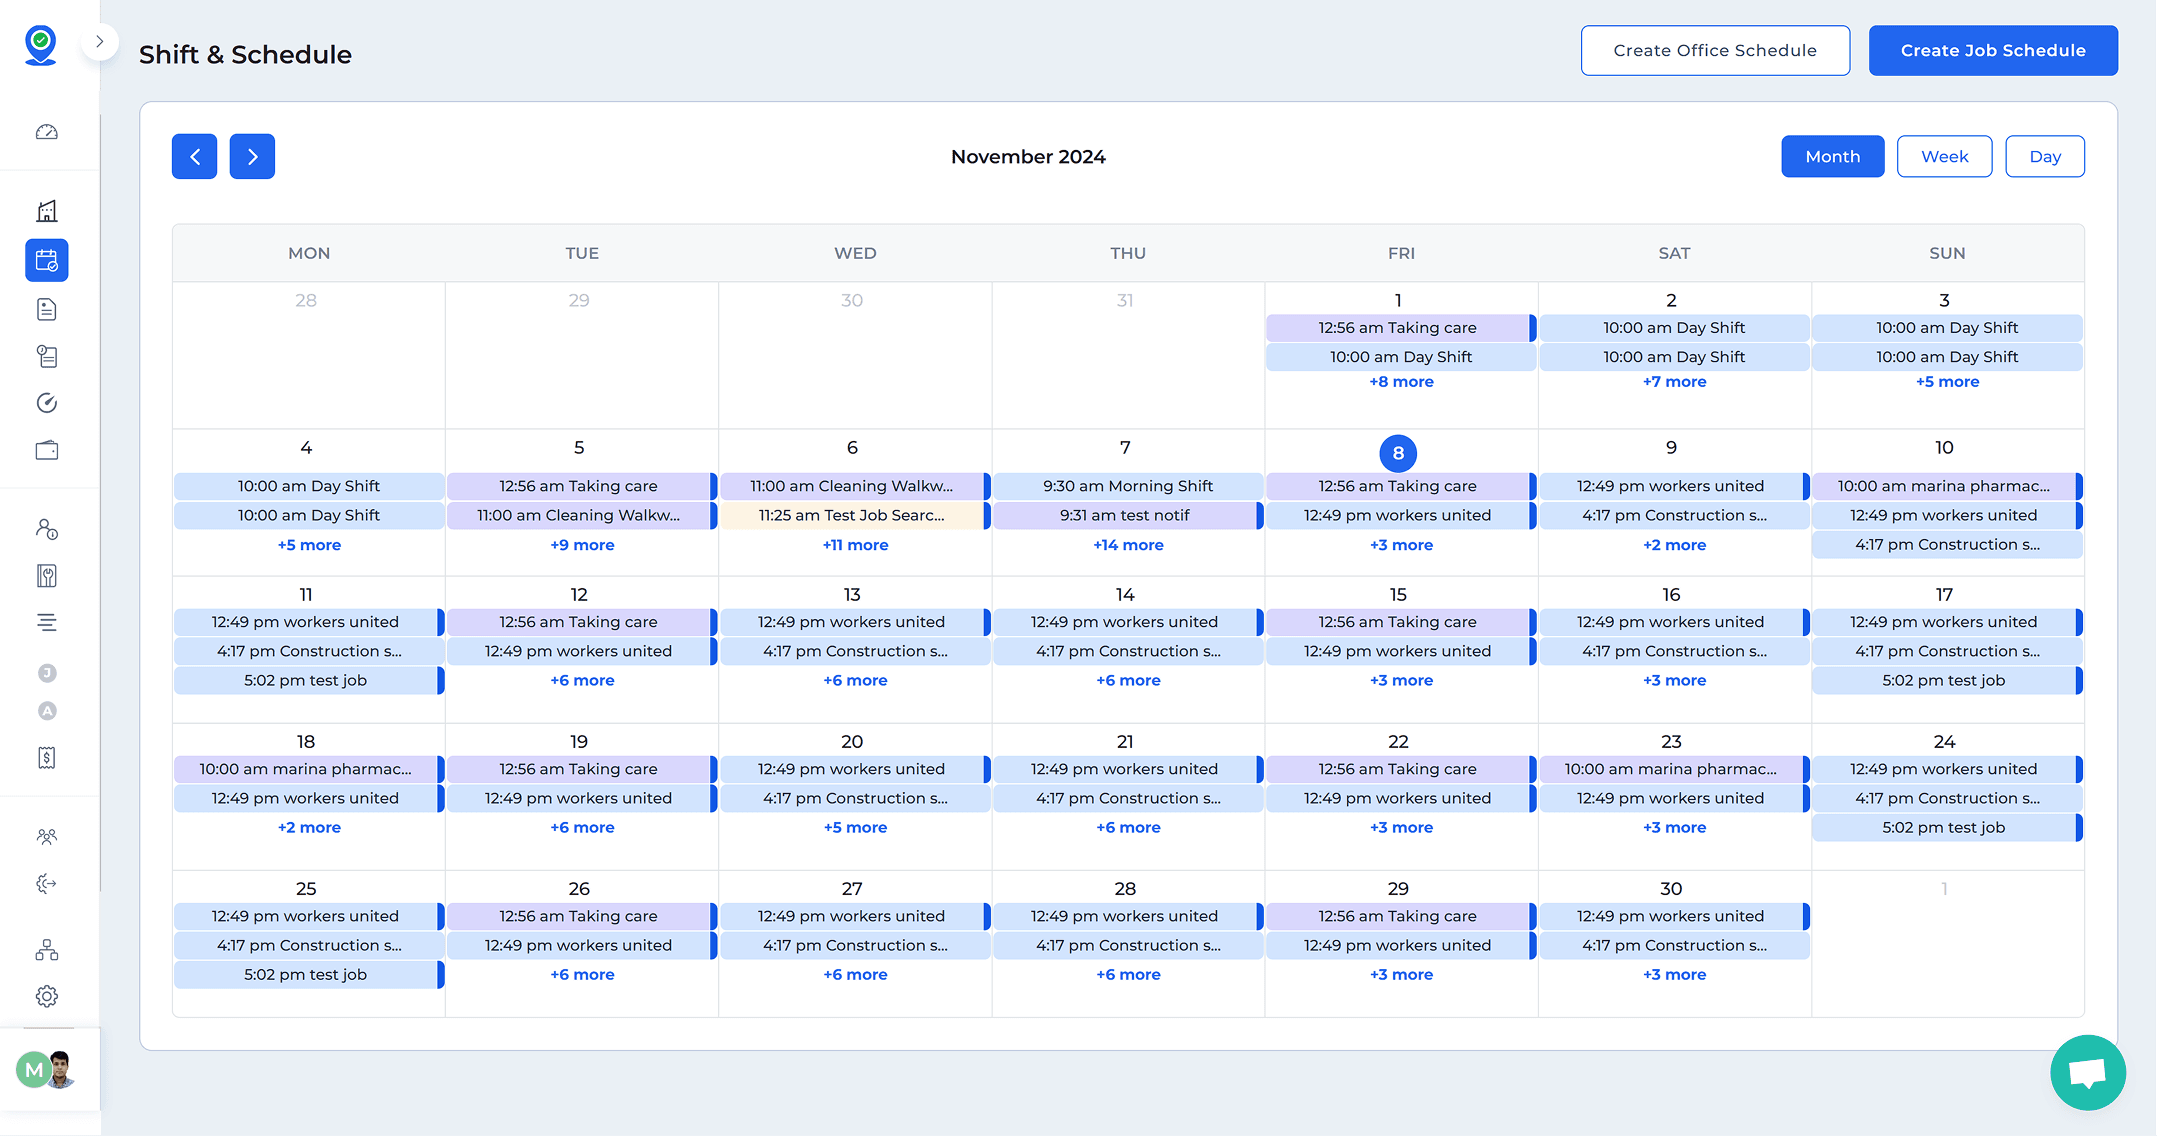2158x1136 pixels.
Task: Click the document report sidebar icon
Action: pos(47,309)
